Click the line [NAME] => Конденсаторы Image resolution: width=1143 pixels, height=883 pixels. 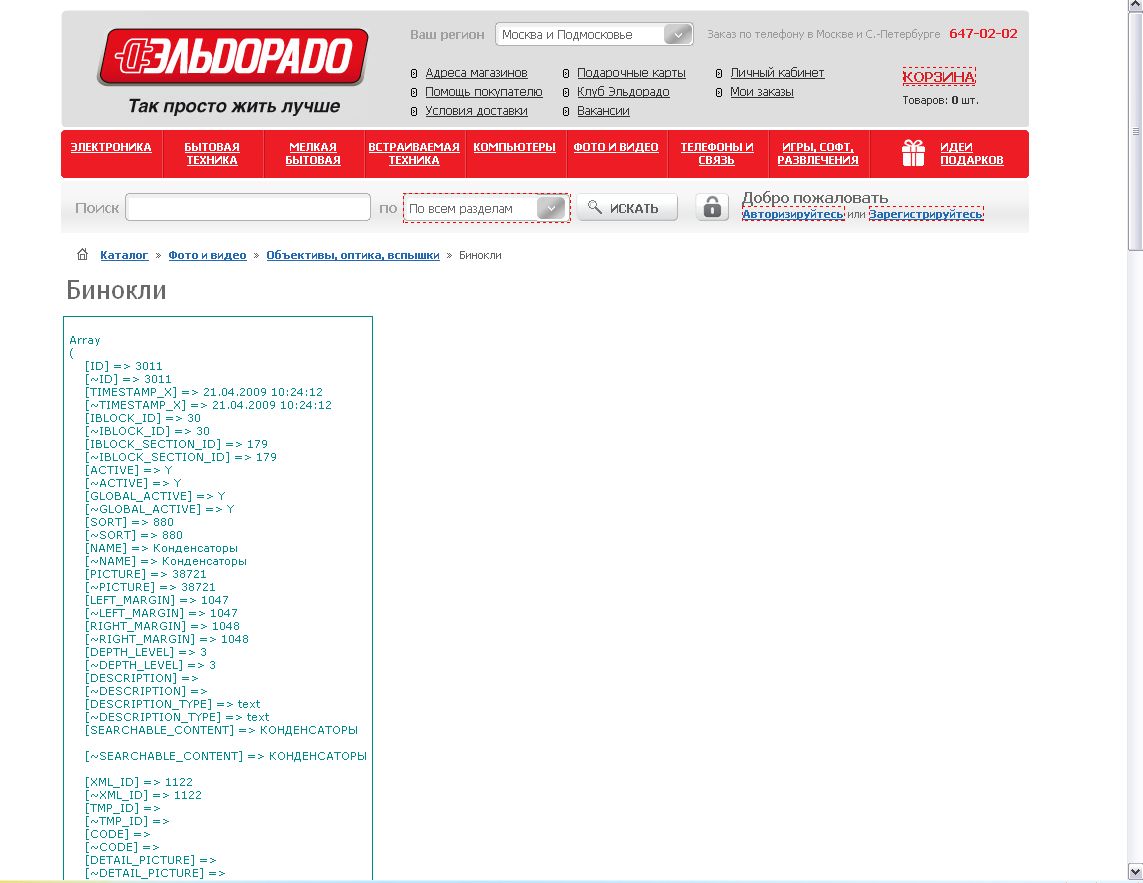tap(161, 548)
